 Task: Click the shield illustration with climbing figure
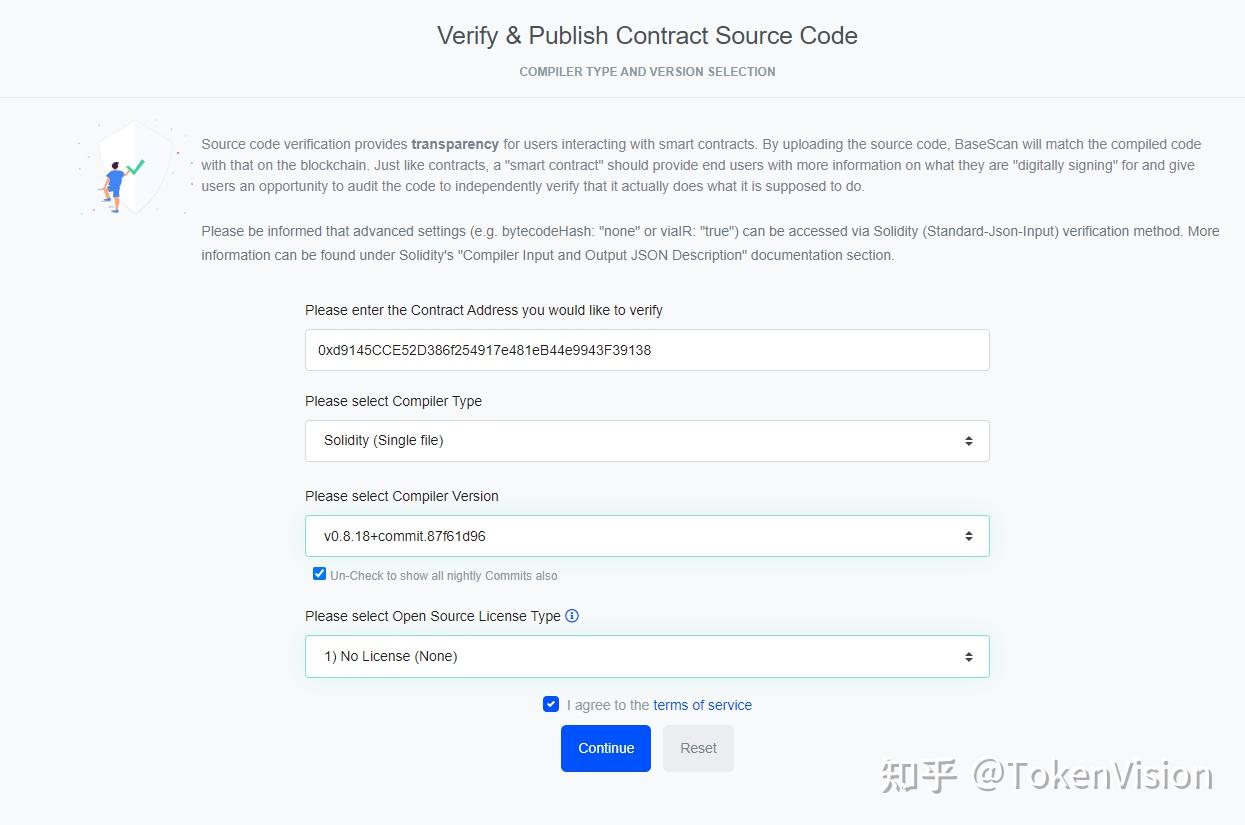[132, 167]
